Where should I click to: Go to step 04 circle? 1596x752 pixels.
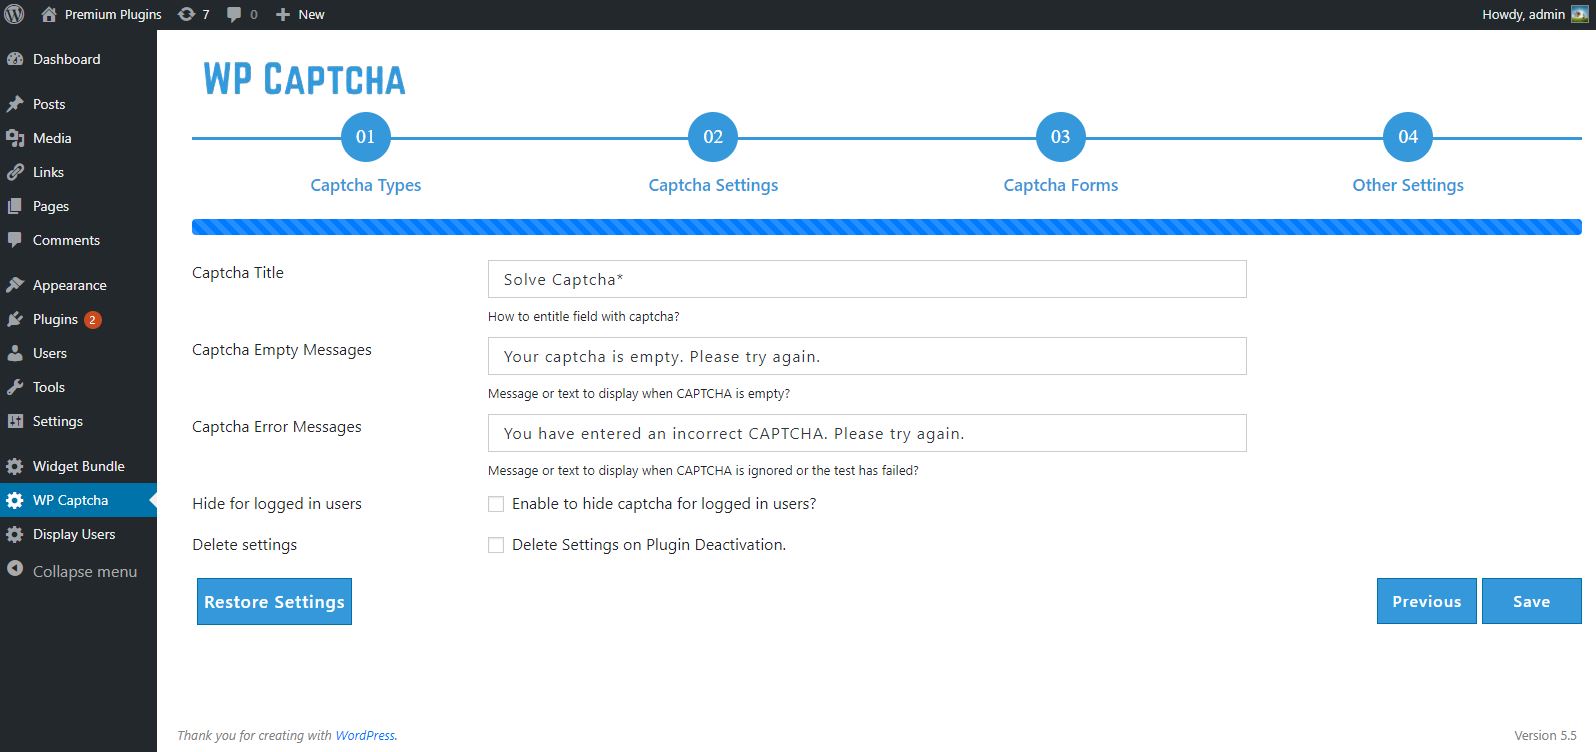coord(1408,137)
